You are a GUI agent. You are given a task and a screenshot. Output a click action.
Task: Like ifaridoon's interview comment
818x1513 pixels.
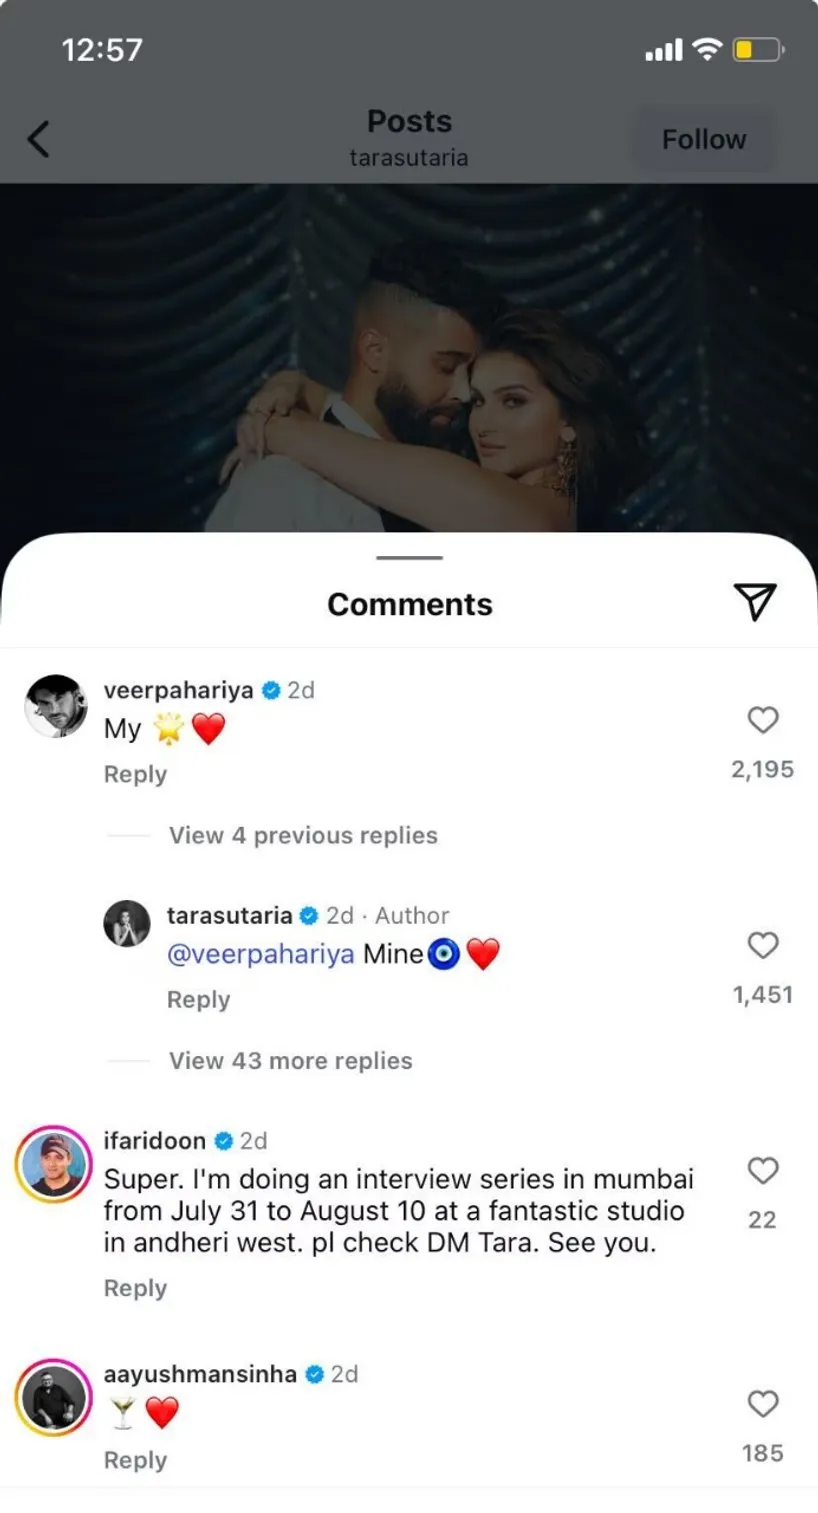[763, 1170]
